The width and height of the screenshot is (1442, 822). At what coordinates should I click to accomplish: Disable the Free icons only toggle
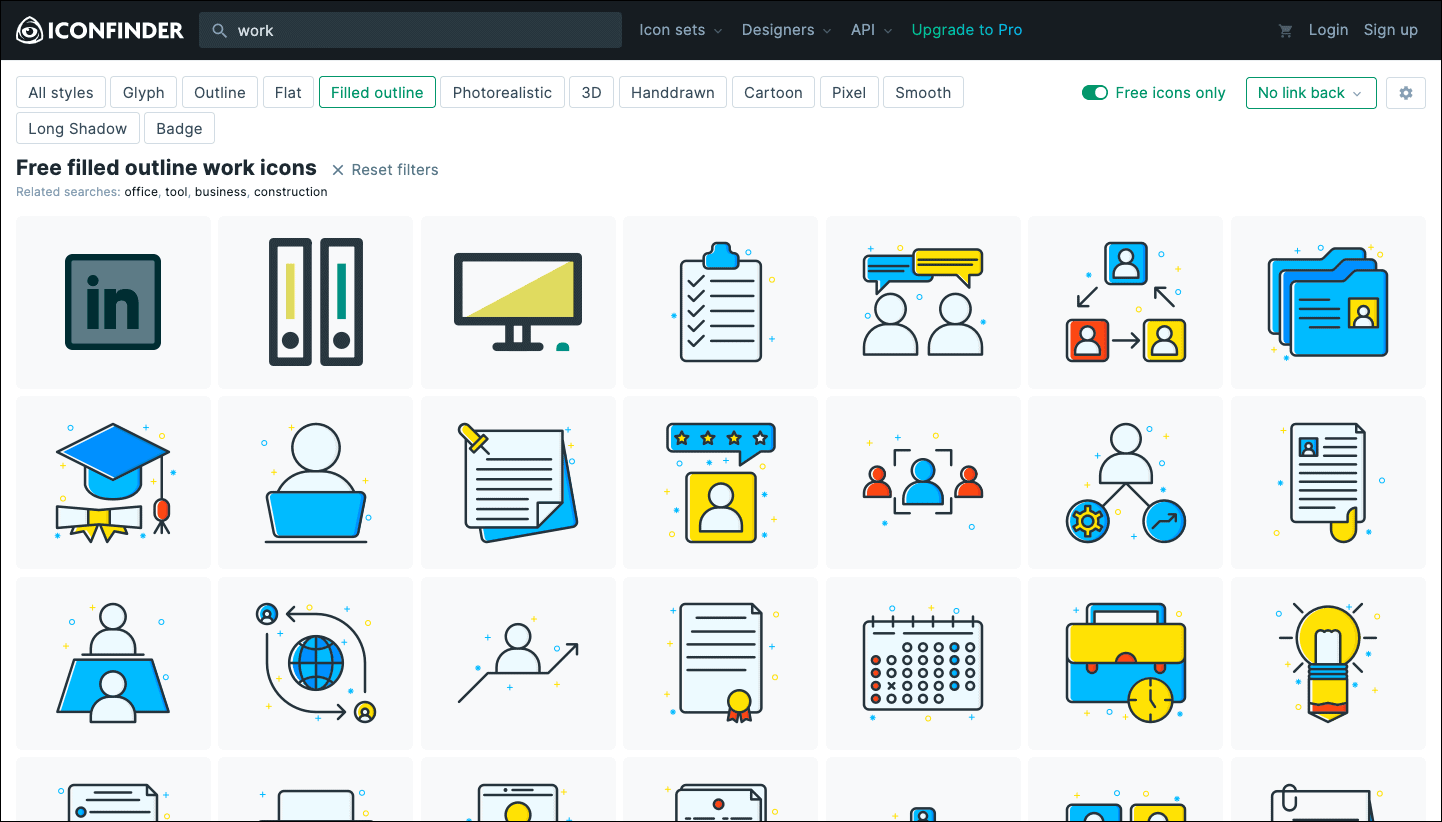(x=1094, y=92)
